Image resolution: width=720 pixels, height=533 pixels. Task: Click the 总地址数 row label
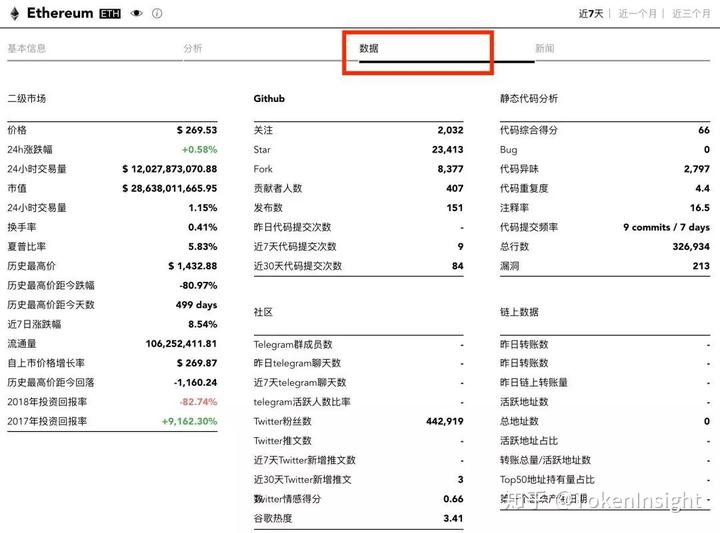tap(519, 421)
